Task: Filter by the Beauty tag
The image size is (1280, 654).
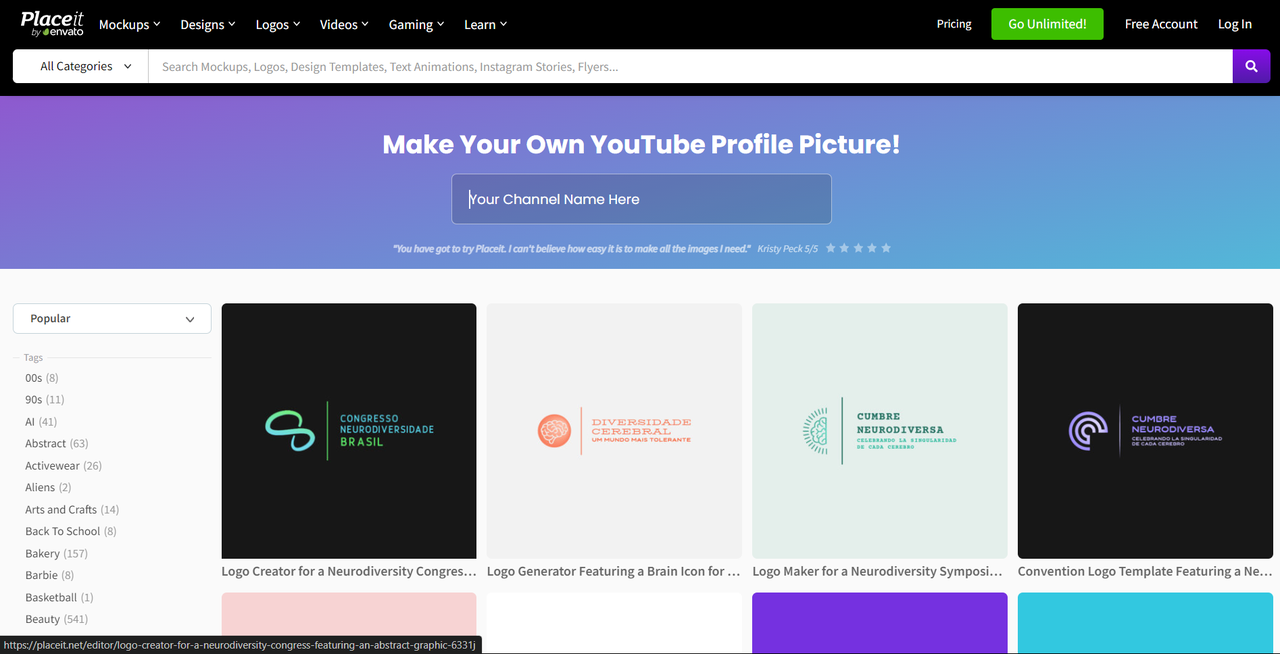Action: (x=57, y=619)
